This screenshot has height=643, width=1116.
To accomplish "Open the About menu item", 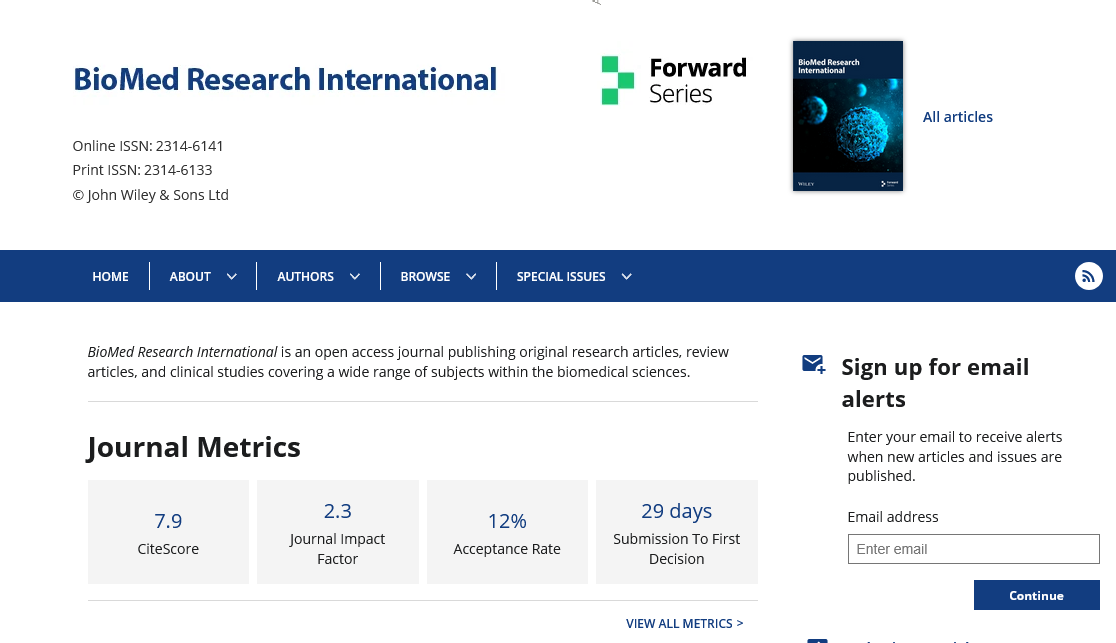I will [190, 277].
